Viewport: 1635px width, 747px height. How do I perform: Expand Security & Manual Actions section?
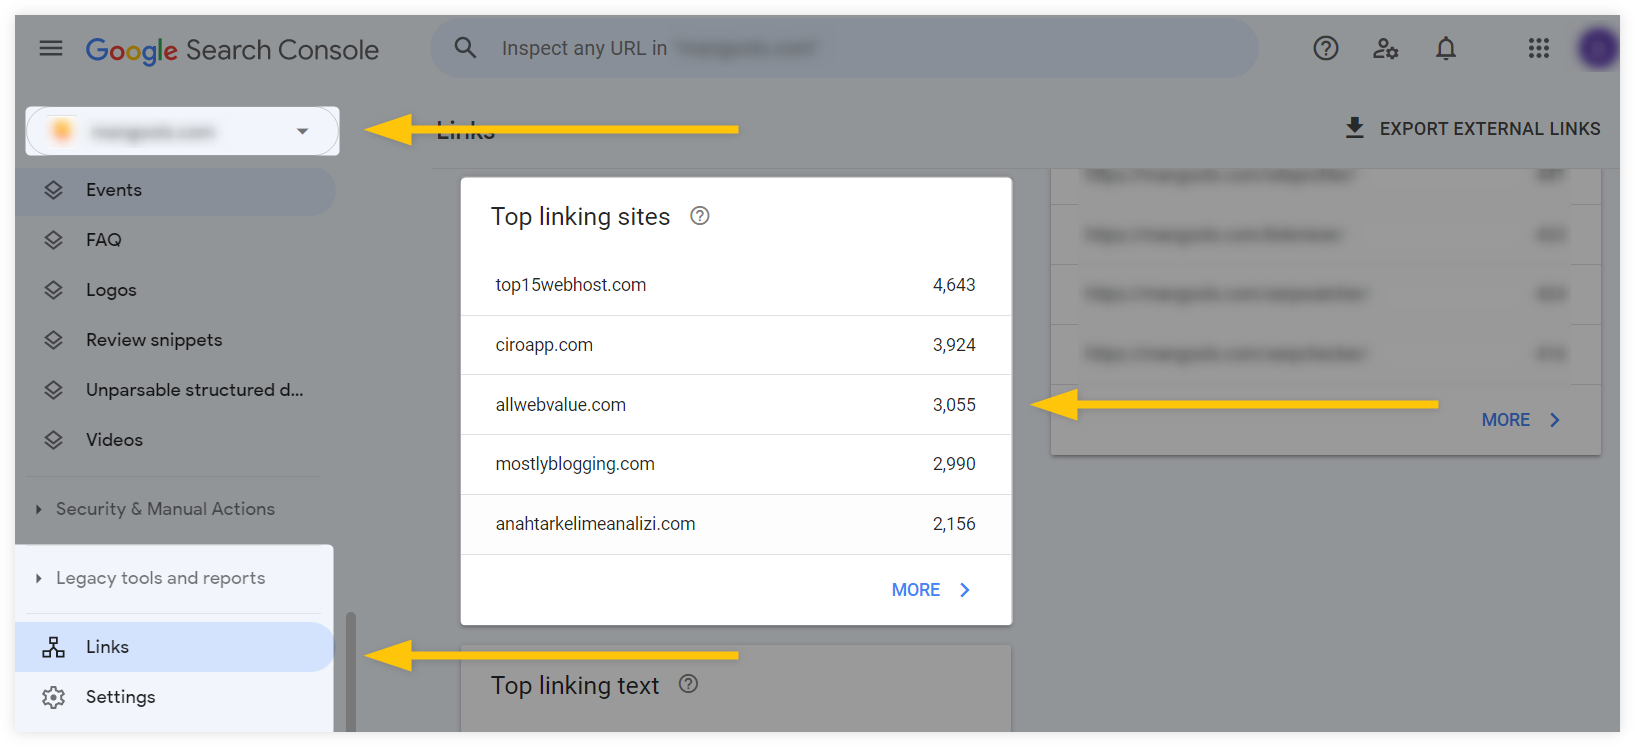pyautogui.click(x=165, y=509)
